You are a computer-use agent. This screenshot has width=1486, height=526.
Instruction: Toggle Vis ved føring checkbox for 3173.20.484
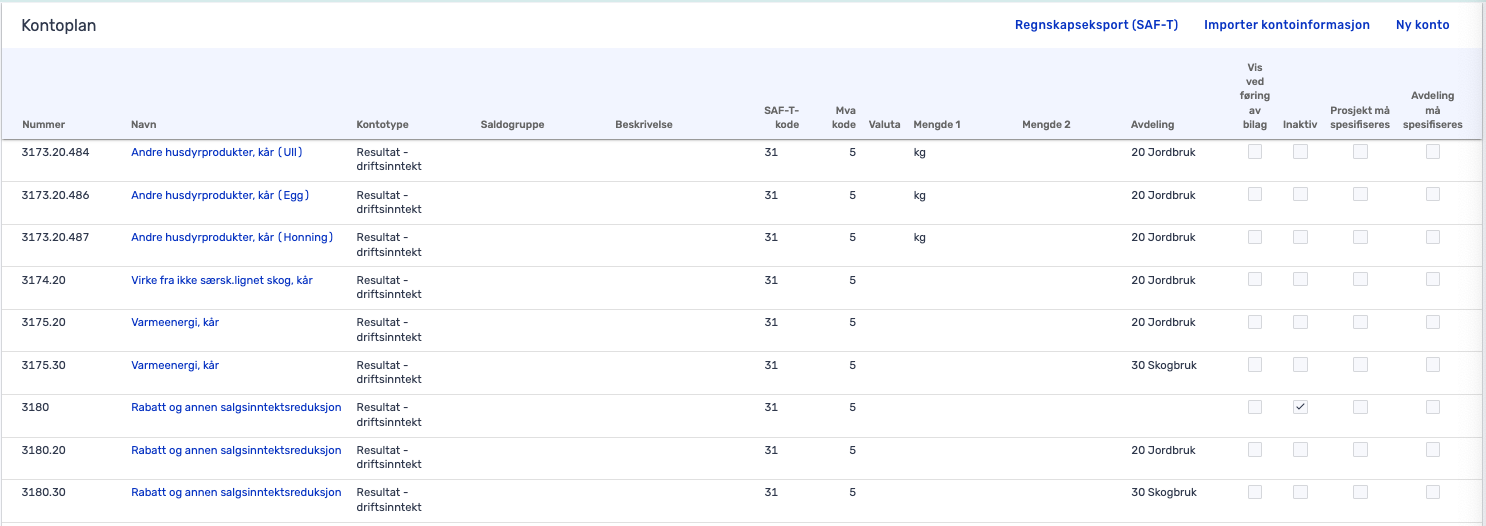(1254, 152)
